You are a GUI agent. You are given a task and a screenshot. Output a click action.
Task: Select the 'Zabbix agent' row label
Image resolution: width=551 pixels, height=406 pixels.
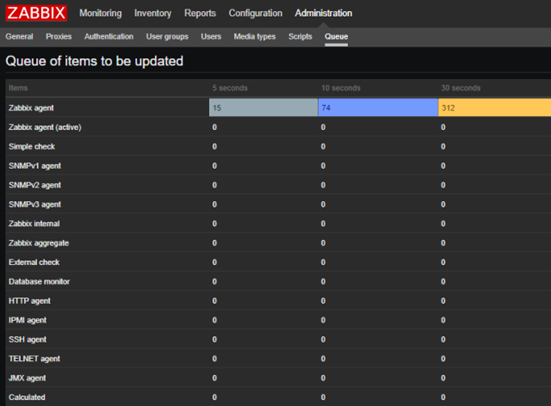(31, 108)
